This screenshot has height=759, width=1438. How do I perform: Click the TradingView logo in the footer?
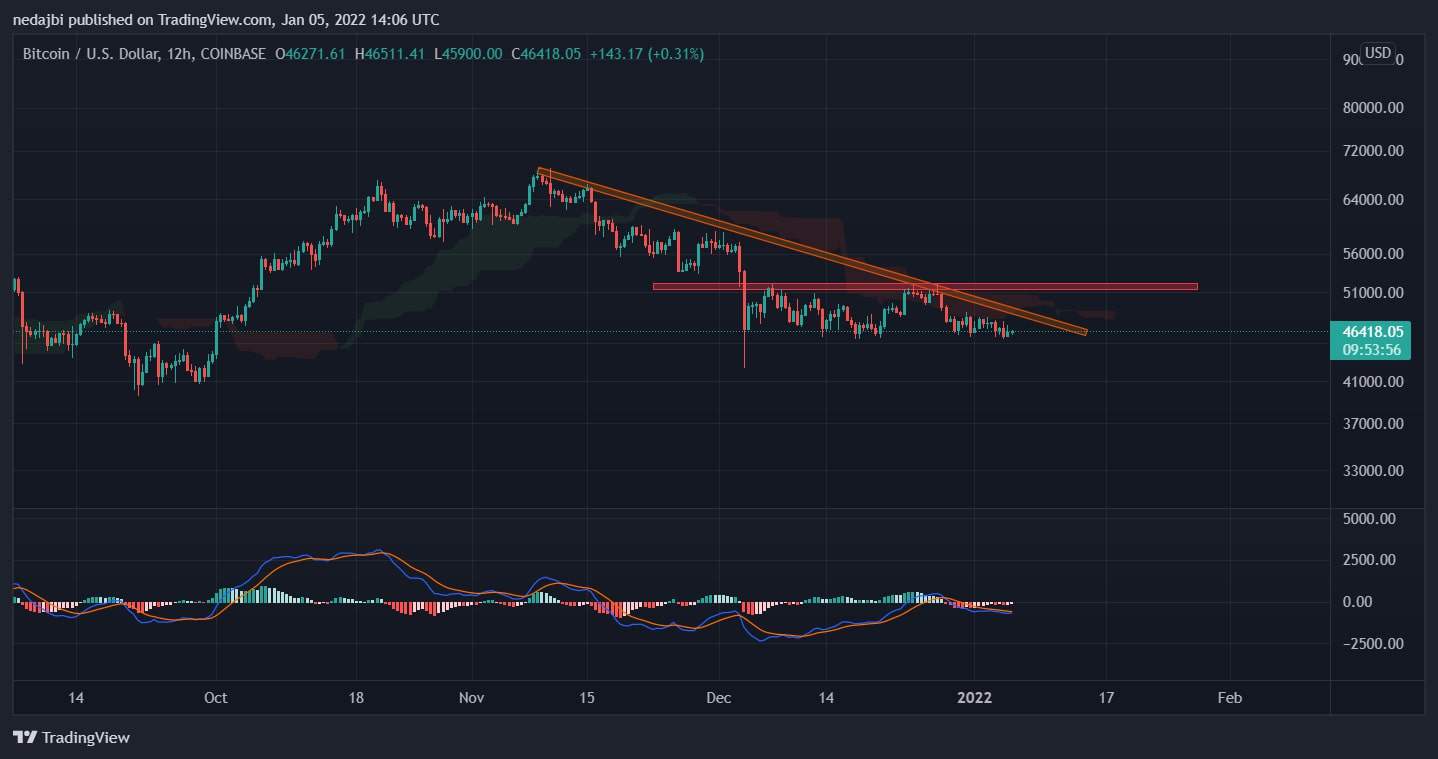71,738
